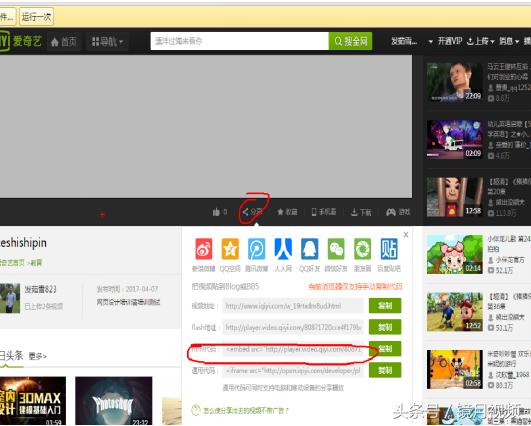Click the watch-on-phone icon

[314, 212]
